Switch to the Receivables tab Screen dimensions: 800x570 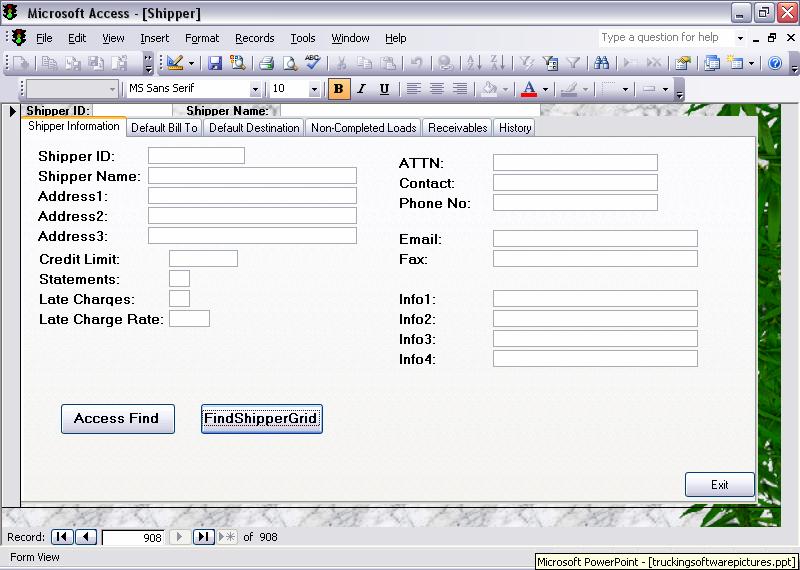[x=457, y=128]
